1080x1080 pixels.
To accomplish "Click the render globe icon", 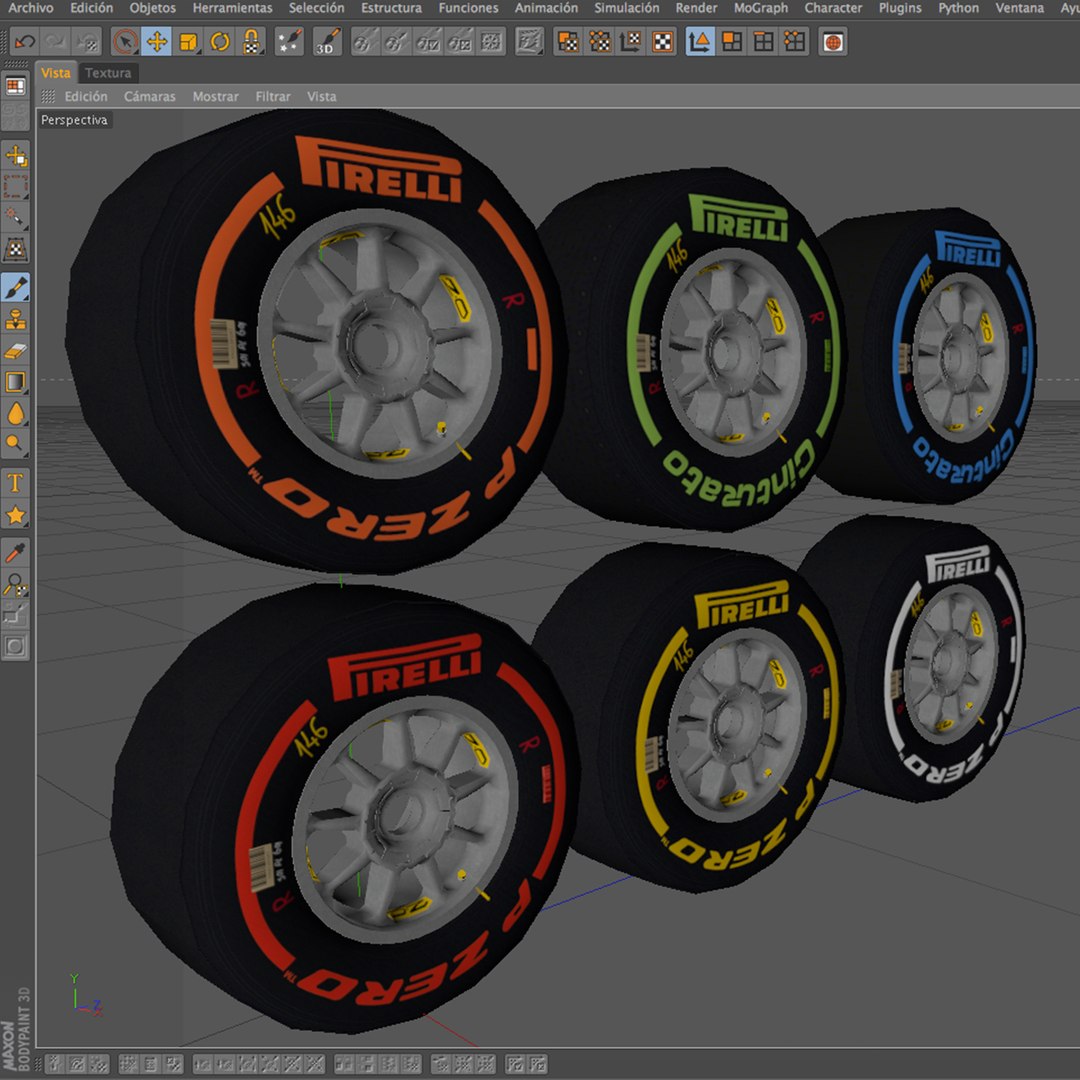I will pyautogui.click(x=833, y=42).
